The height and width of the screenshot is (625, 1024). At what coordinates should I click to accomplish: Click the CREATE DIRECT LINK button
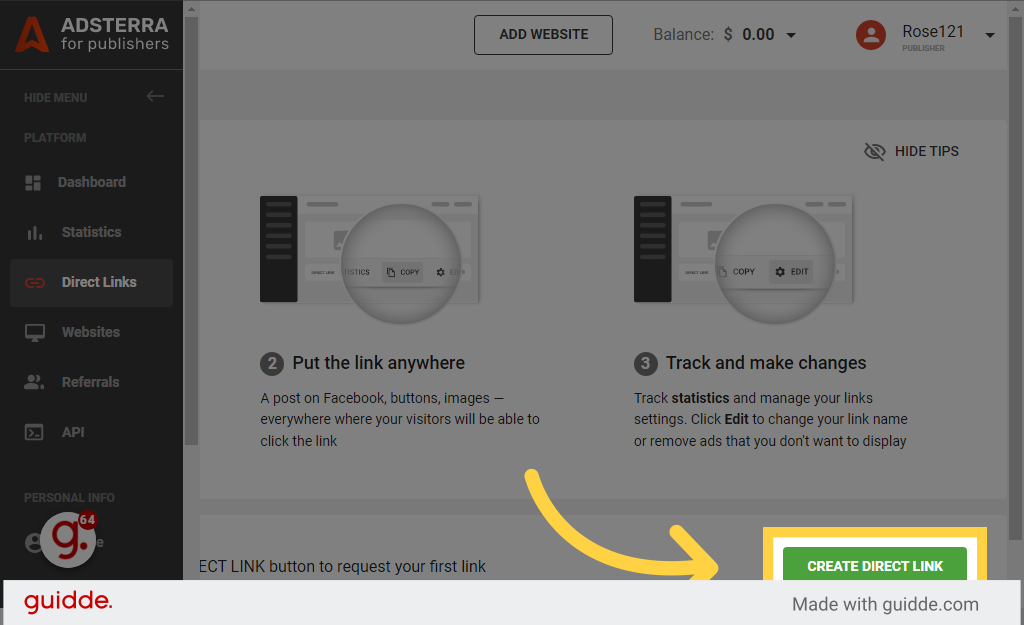pos(874,565)
